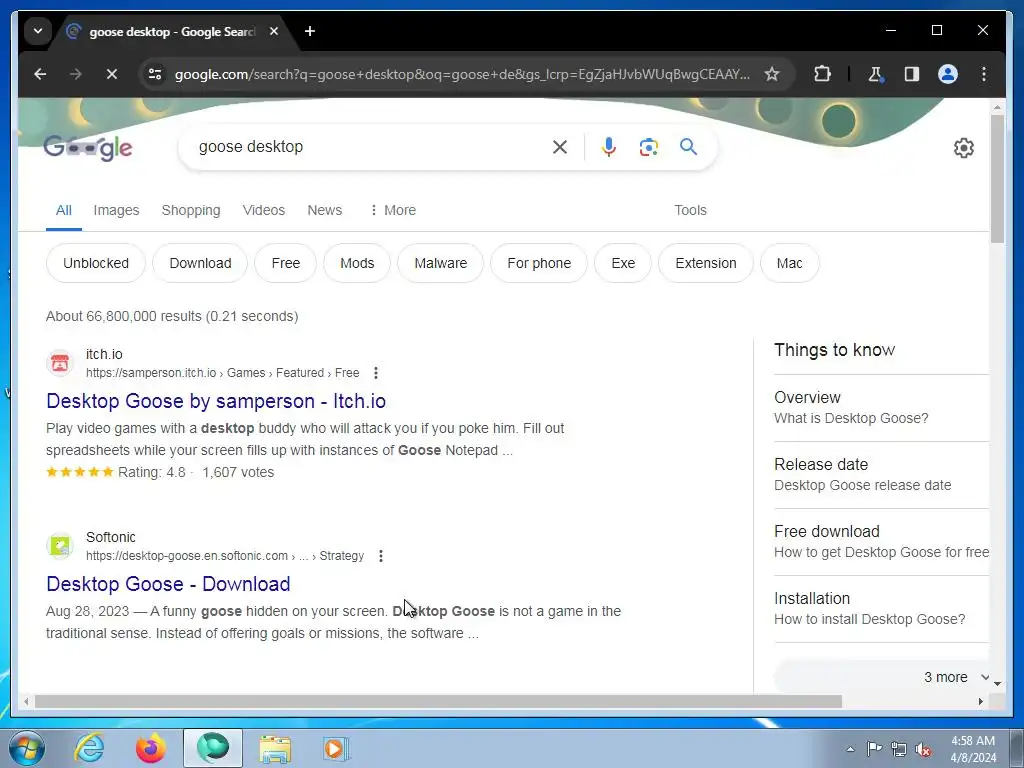Viewport: 1024px width, 768px height.
Task: Click the Softonic site favicon
Action: (x=60, y=546)
